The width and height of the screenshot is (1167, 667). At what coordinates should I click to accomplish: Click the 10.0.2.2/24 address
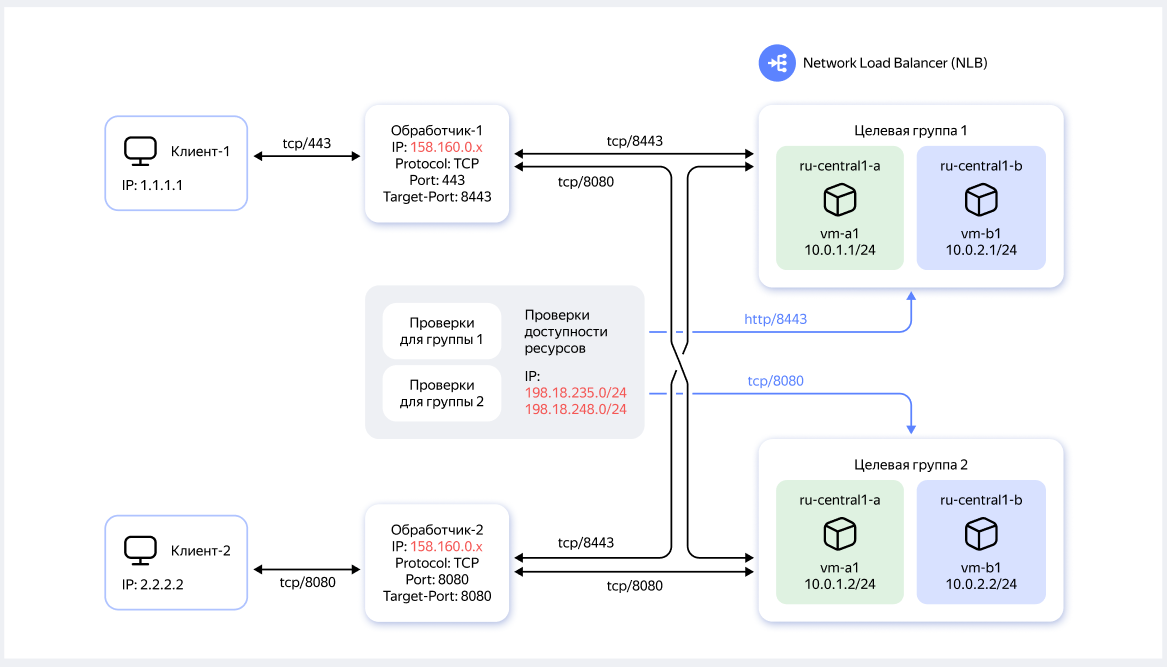(x=981, y=584)
